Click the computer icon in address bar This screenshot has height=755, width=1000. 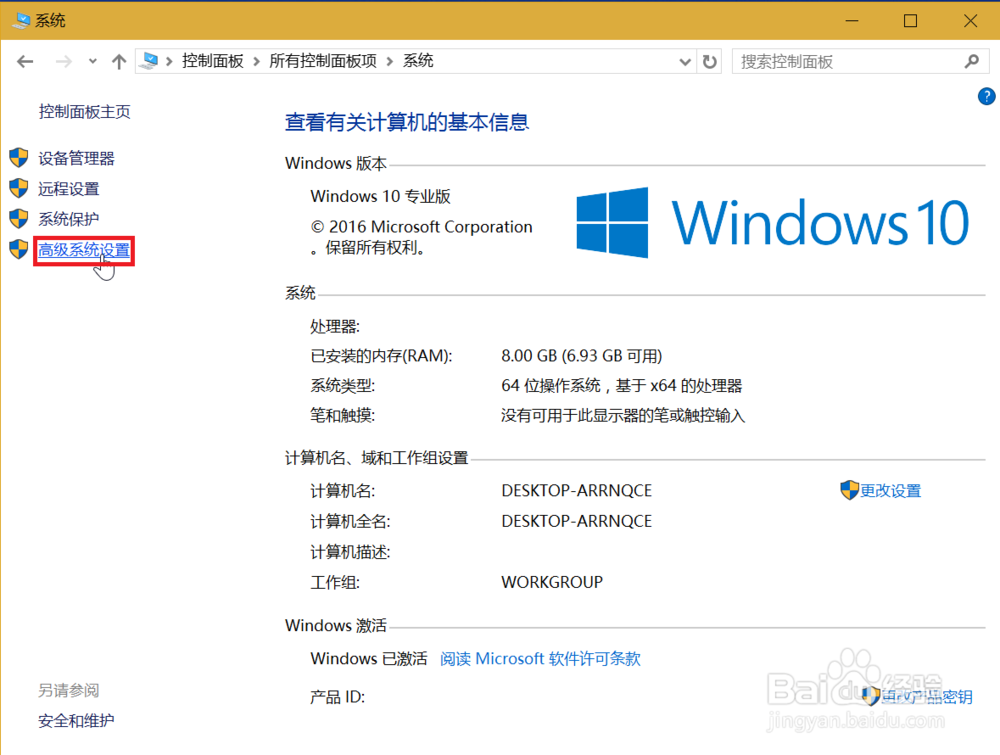click(x=149, y=61)
